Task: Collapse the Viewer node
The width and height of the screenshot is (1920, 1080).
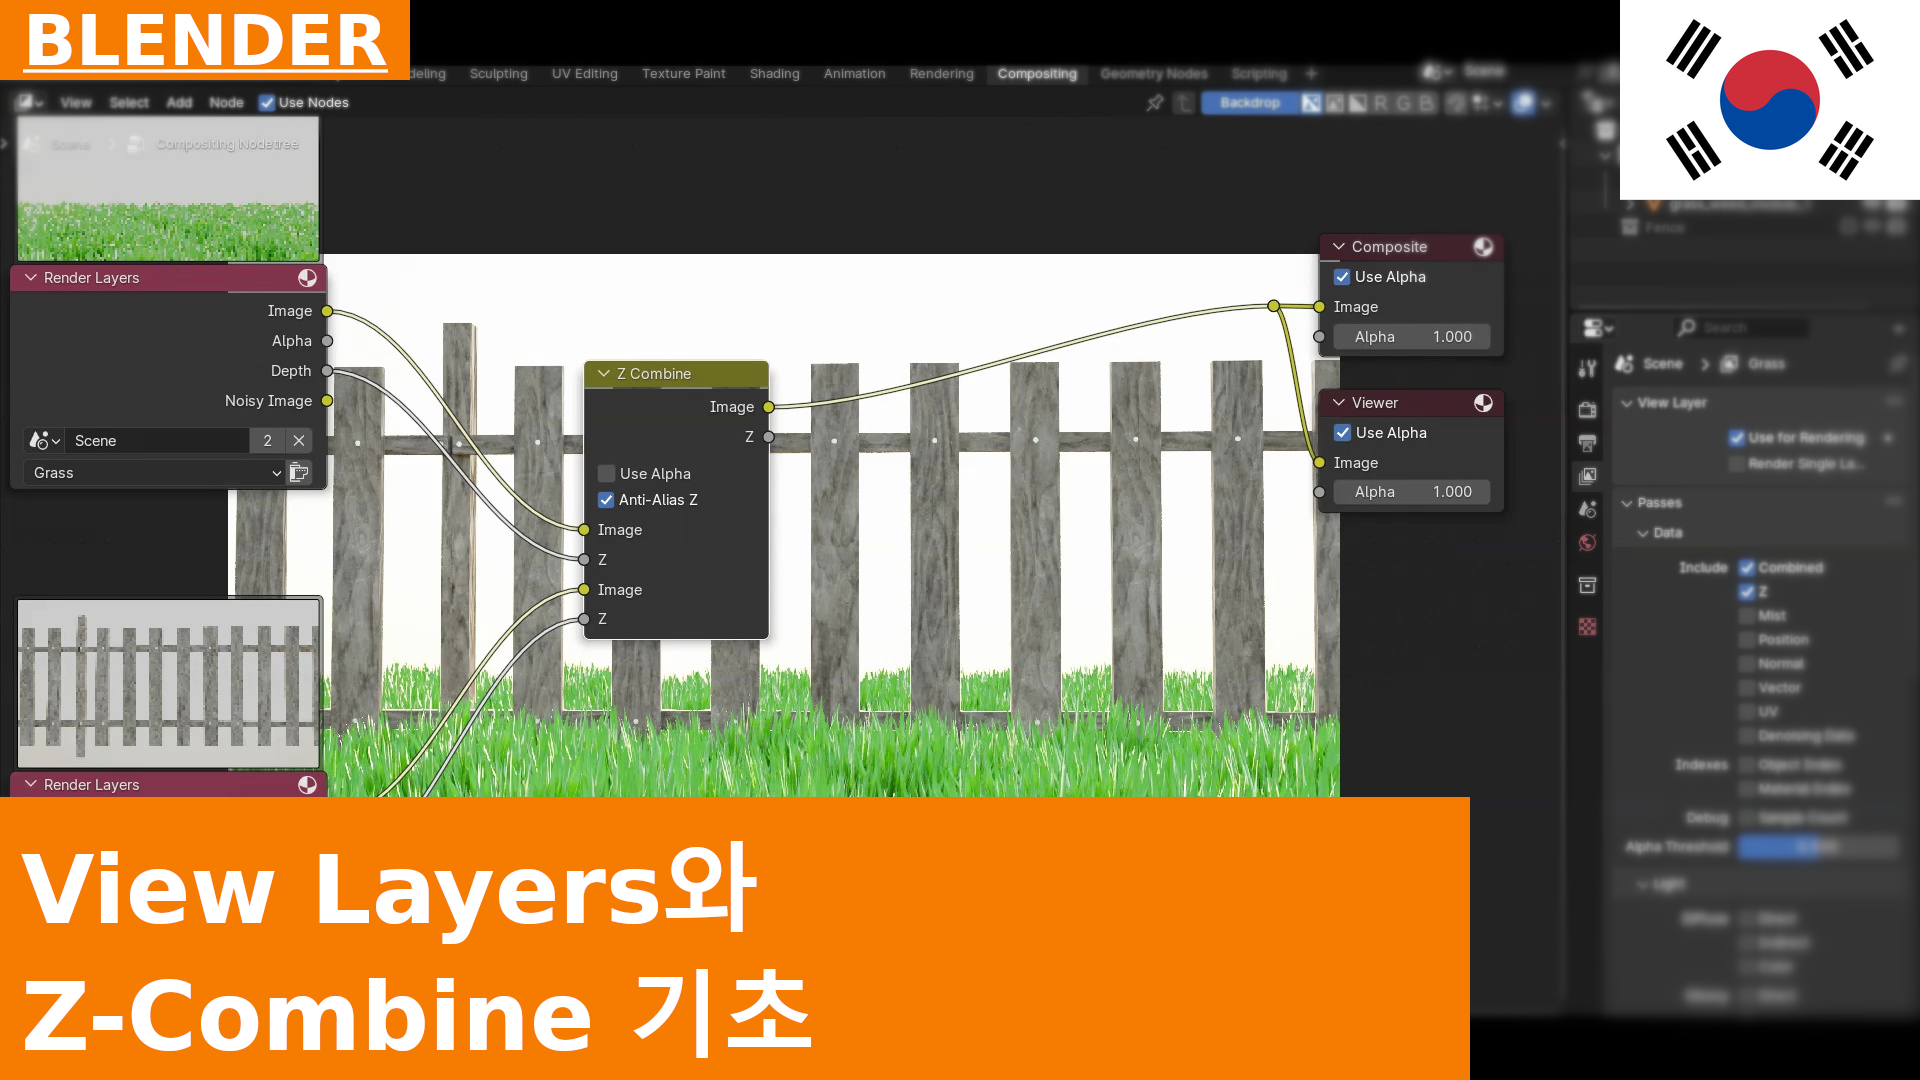Action: [1338, 403]
